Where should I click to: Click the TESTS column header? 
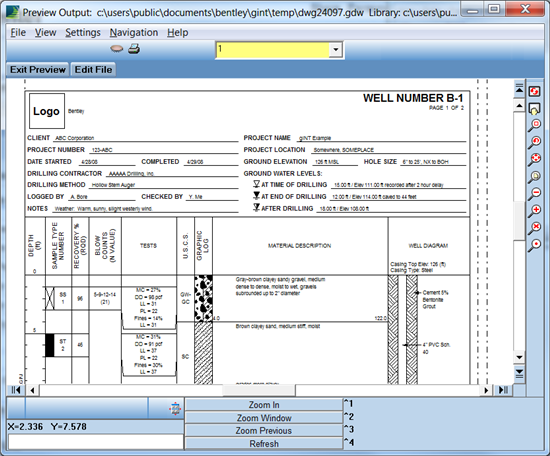tap(148, 246)
